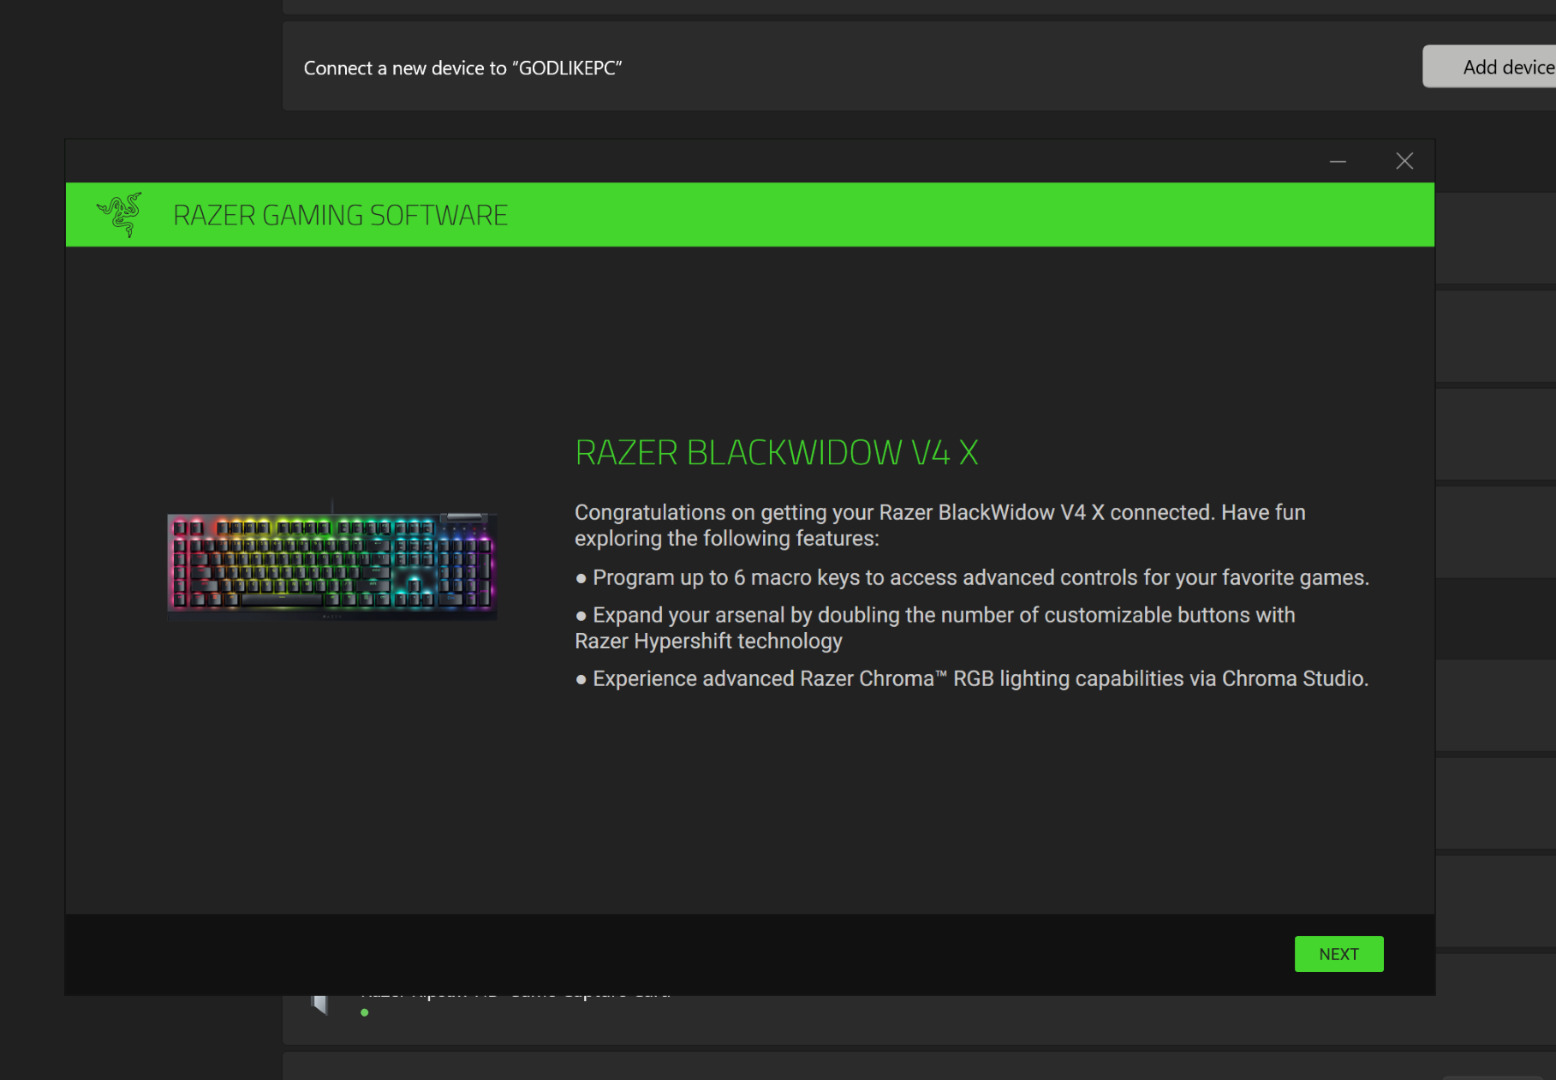Click the Razer three-headed snake logo

tap(120, 214)
